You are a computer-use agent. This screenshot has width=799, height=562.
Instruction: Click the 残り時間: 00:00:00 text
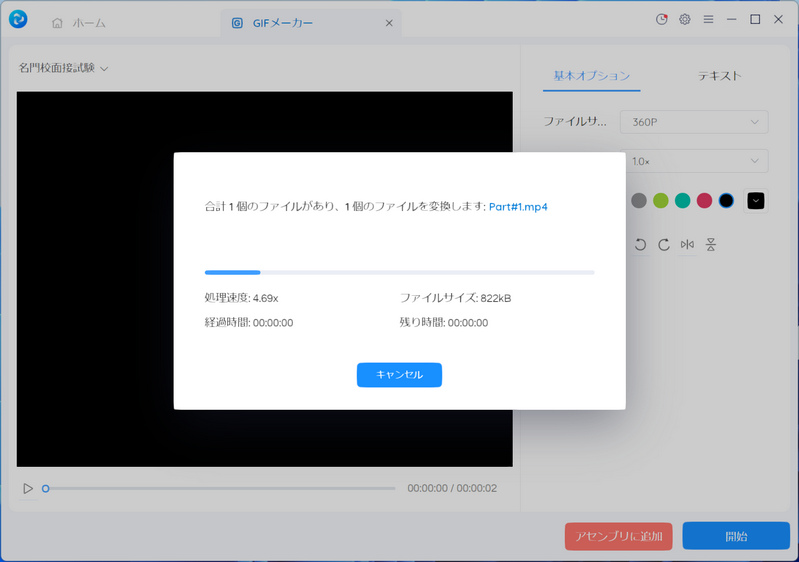coord(443,323)
